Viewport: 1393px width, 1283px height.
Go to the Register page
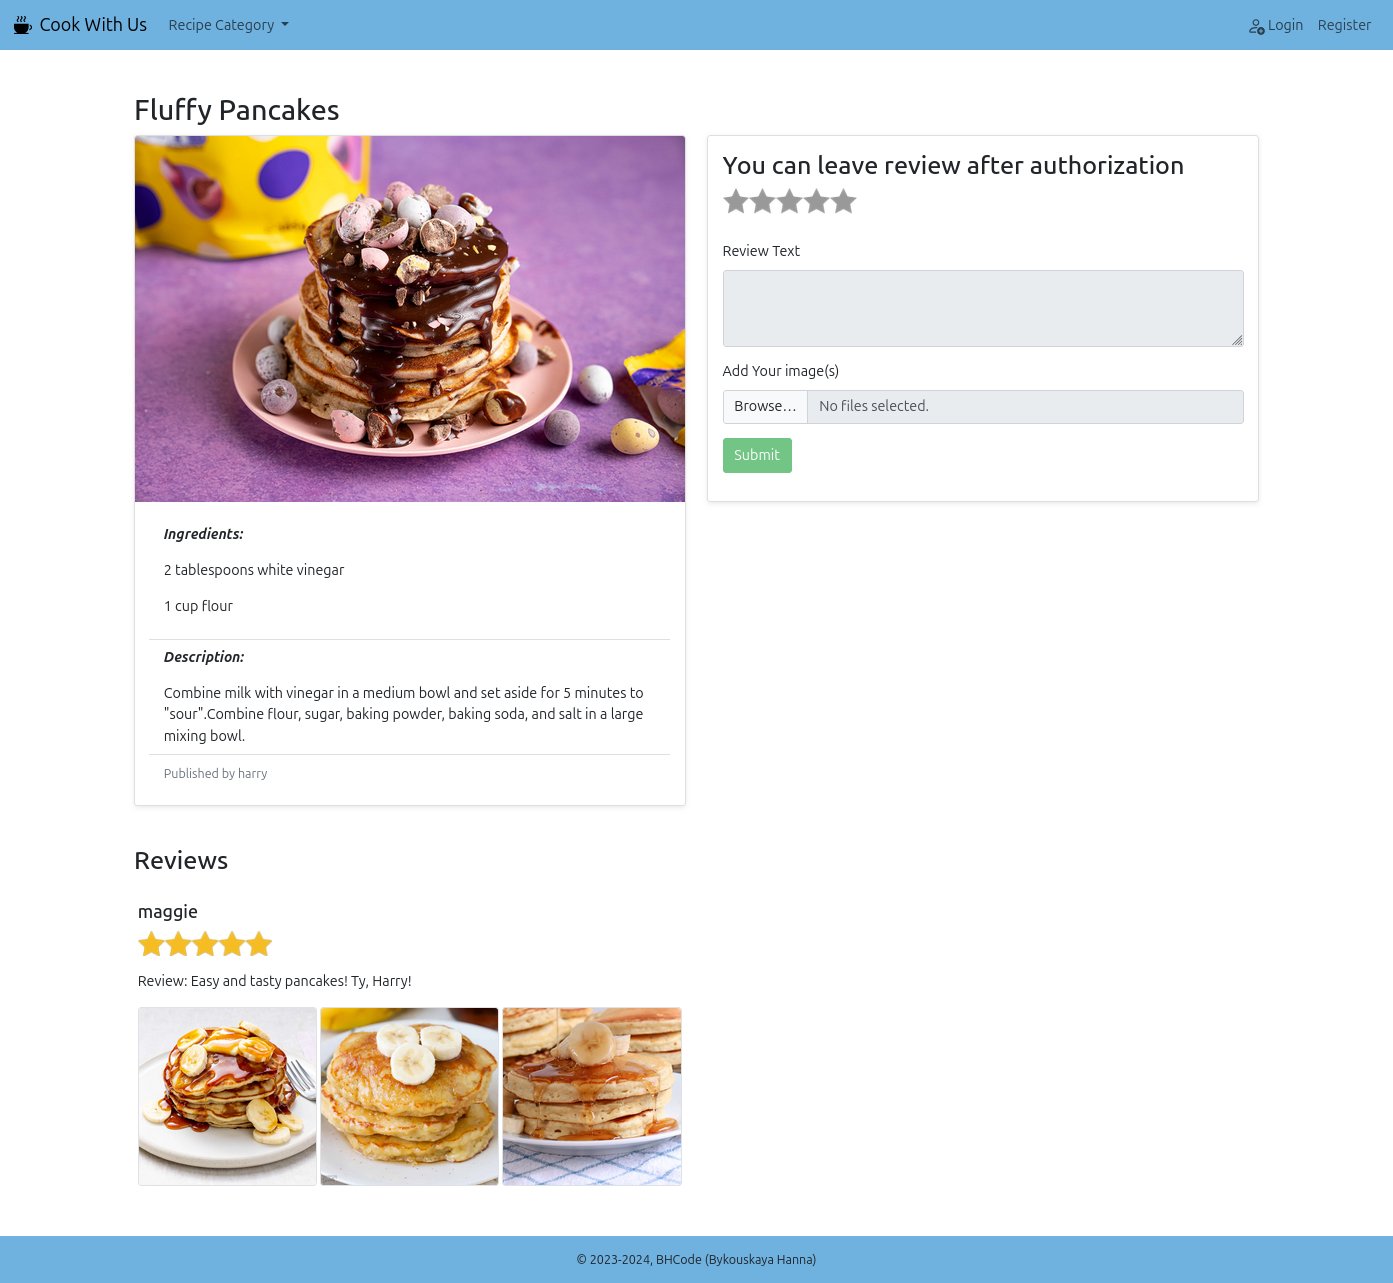tap(1344, 25)
